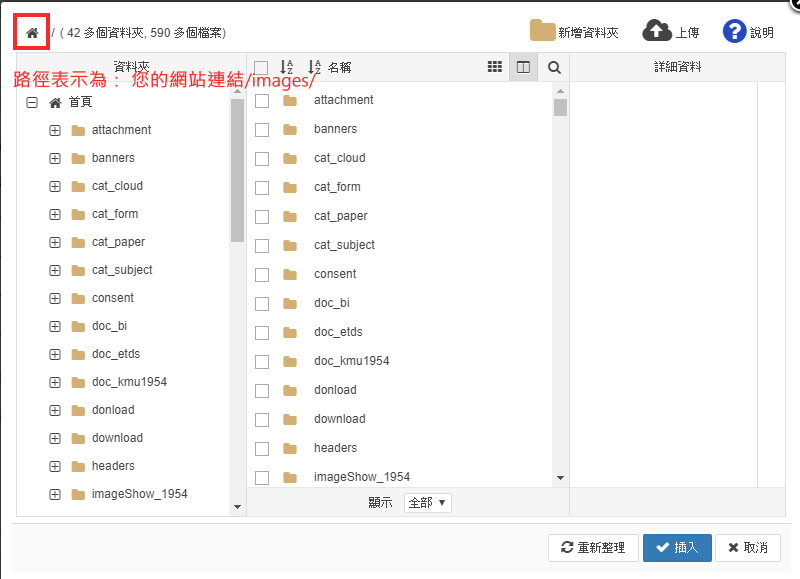Screen dimensions: 800x579
Task: Open the 上傳 upload cloud button
Action: click(x=670, y=32)
